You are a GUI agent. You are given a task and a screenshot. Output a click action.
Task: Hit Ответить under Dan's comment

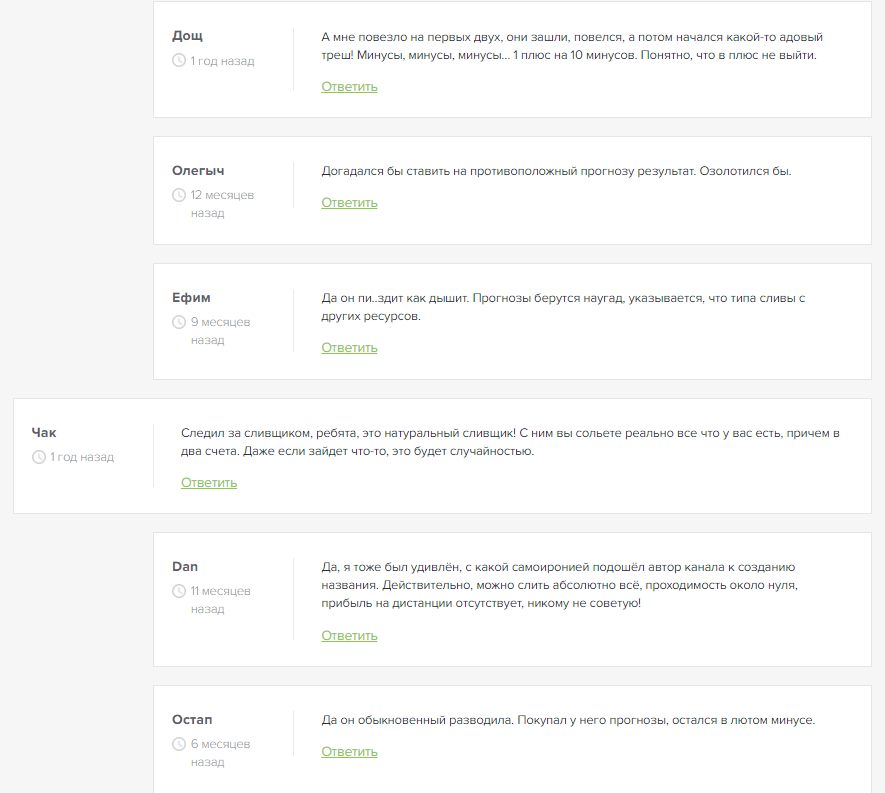pos(349,636)
